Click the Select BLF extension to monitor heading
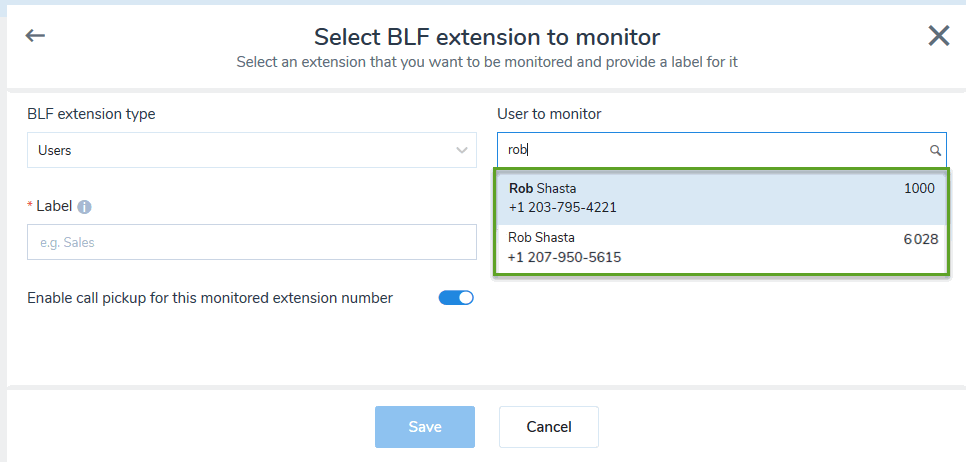Viewport: 966px width, 462px height. tap(487, 37)
